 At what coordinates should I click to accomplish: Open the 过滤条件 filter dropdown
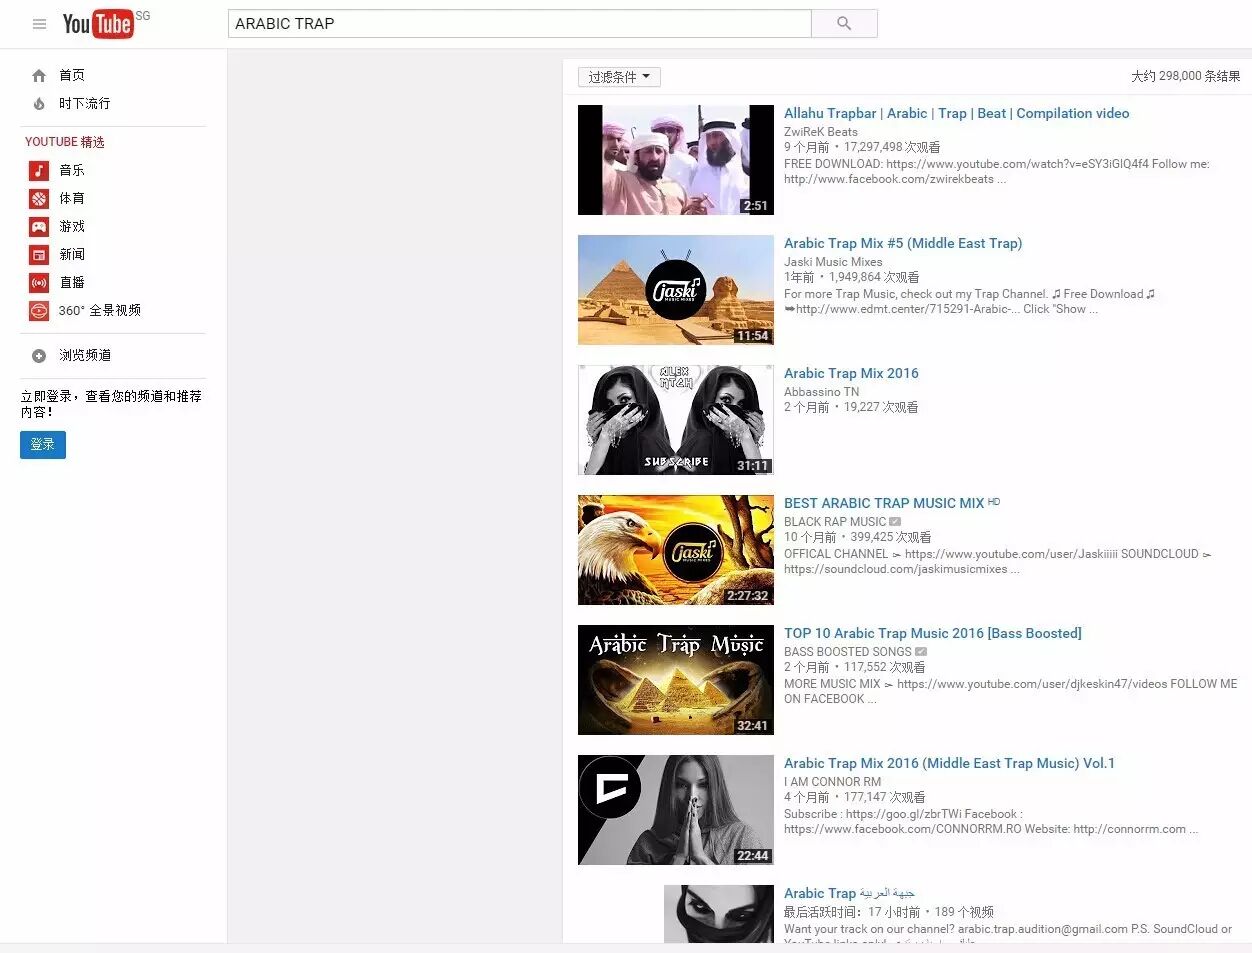(x=619, y=77)
